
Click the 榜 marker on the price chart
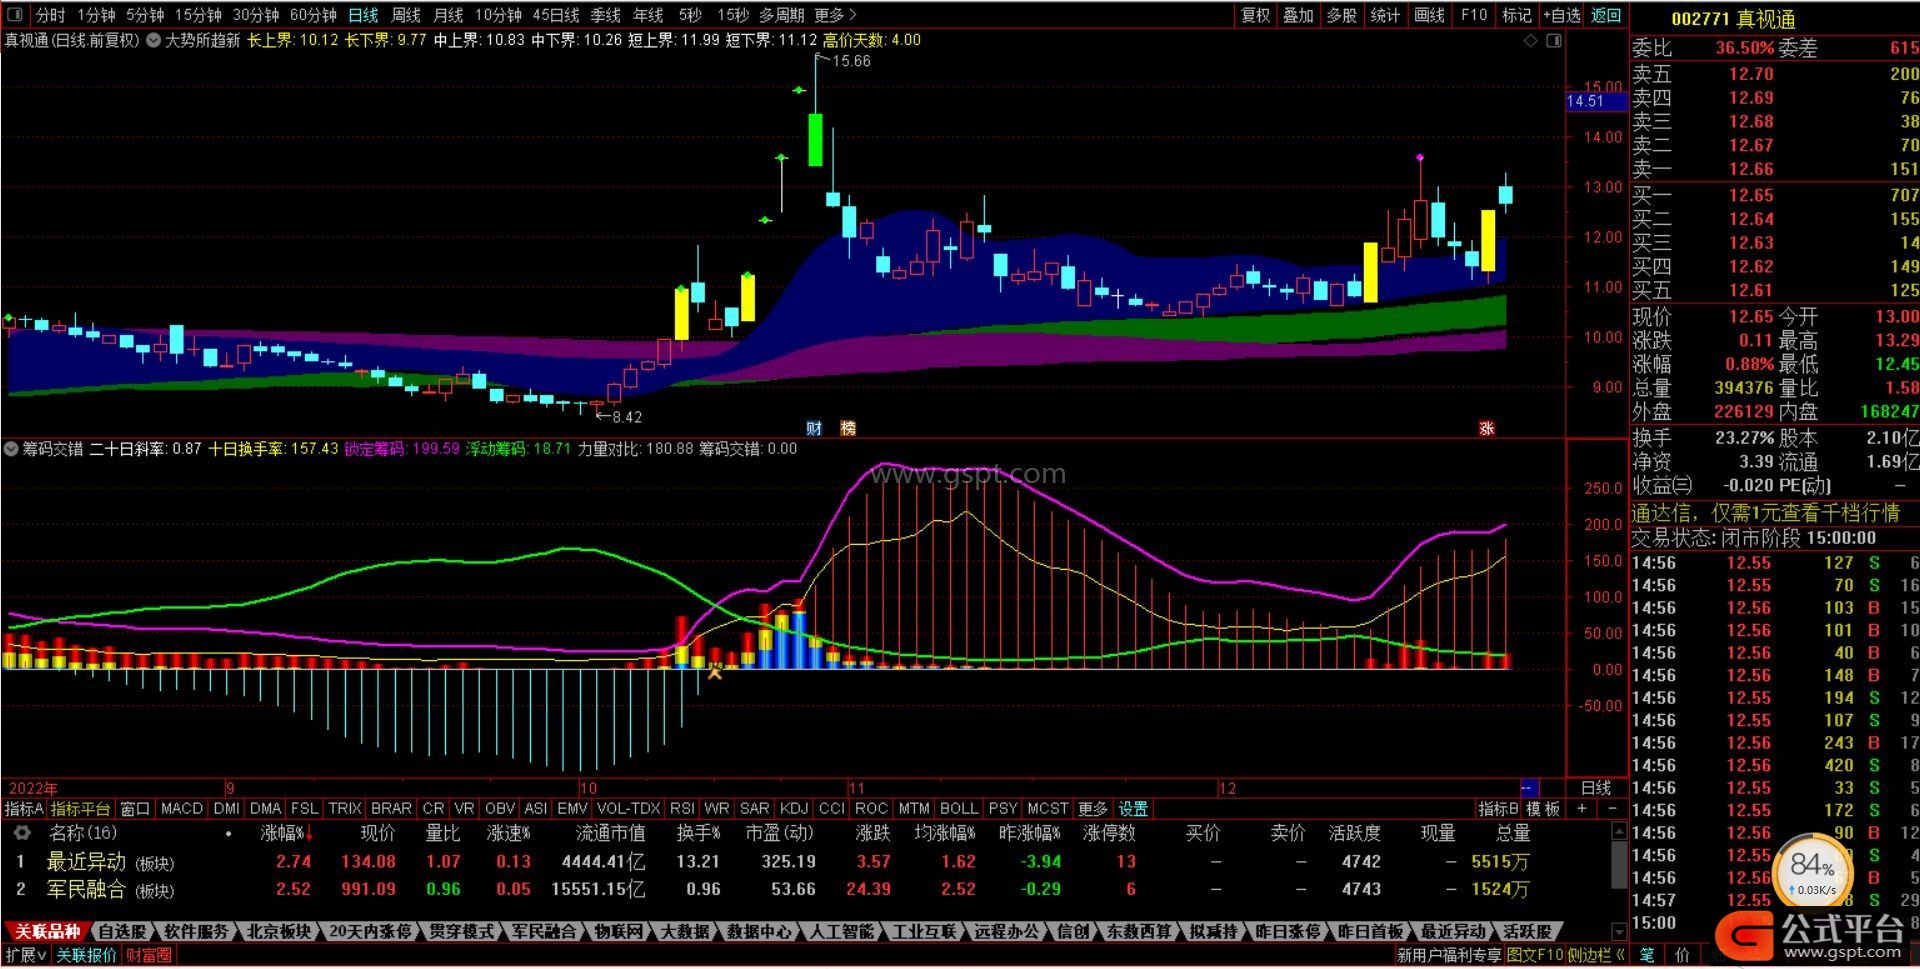[848, 428]
